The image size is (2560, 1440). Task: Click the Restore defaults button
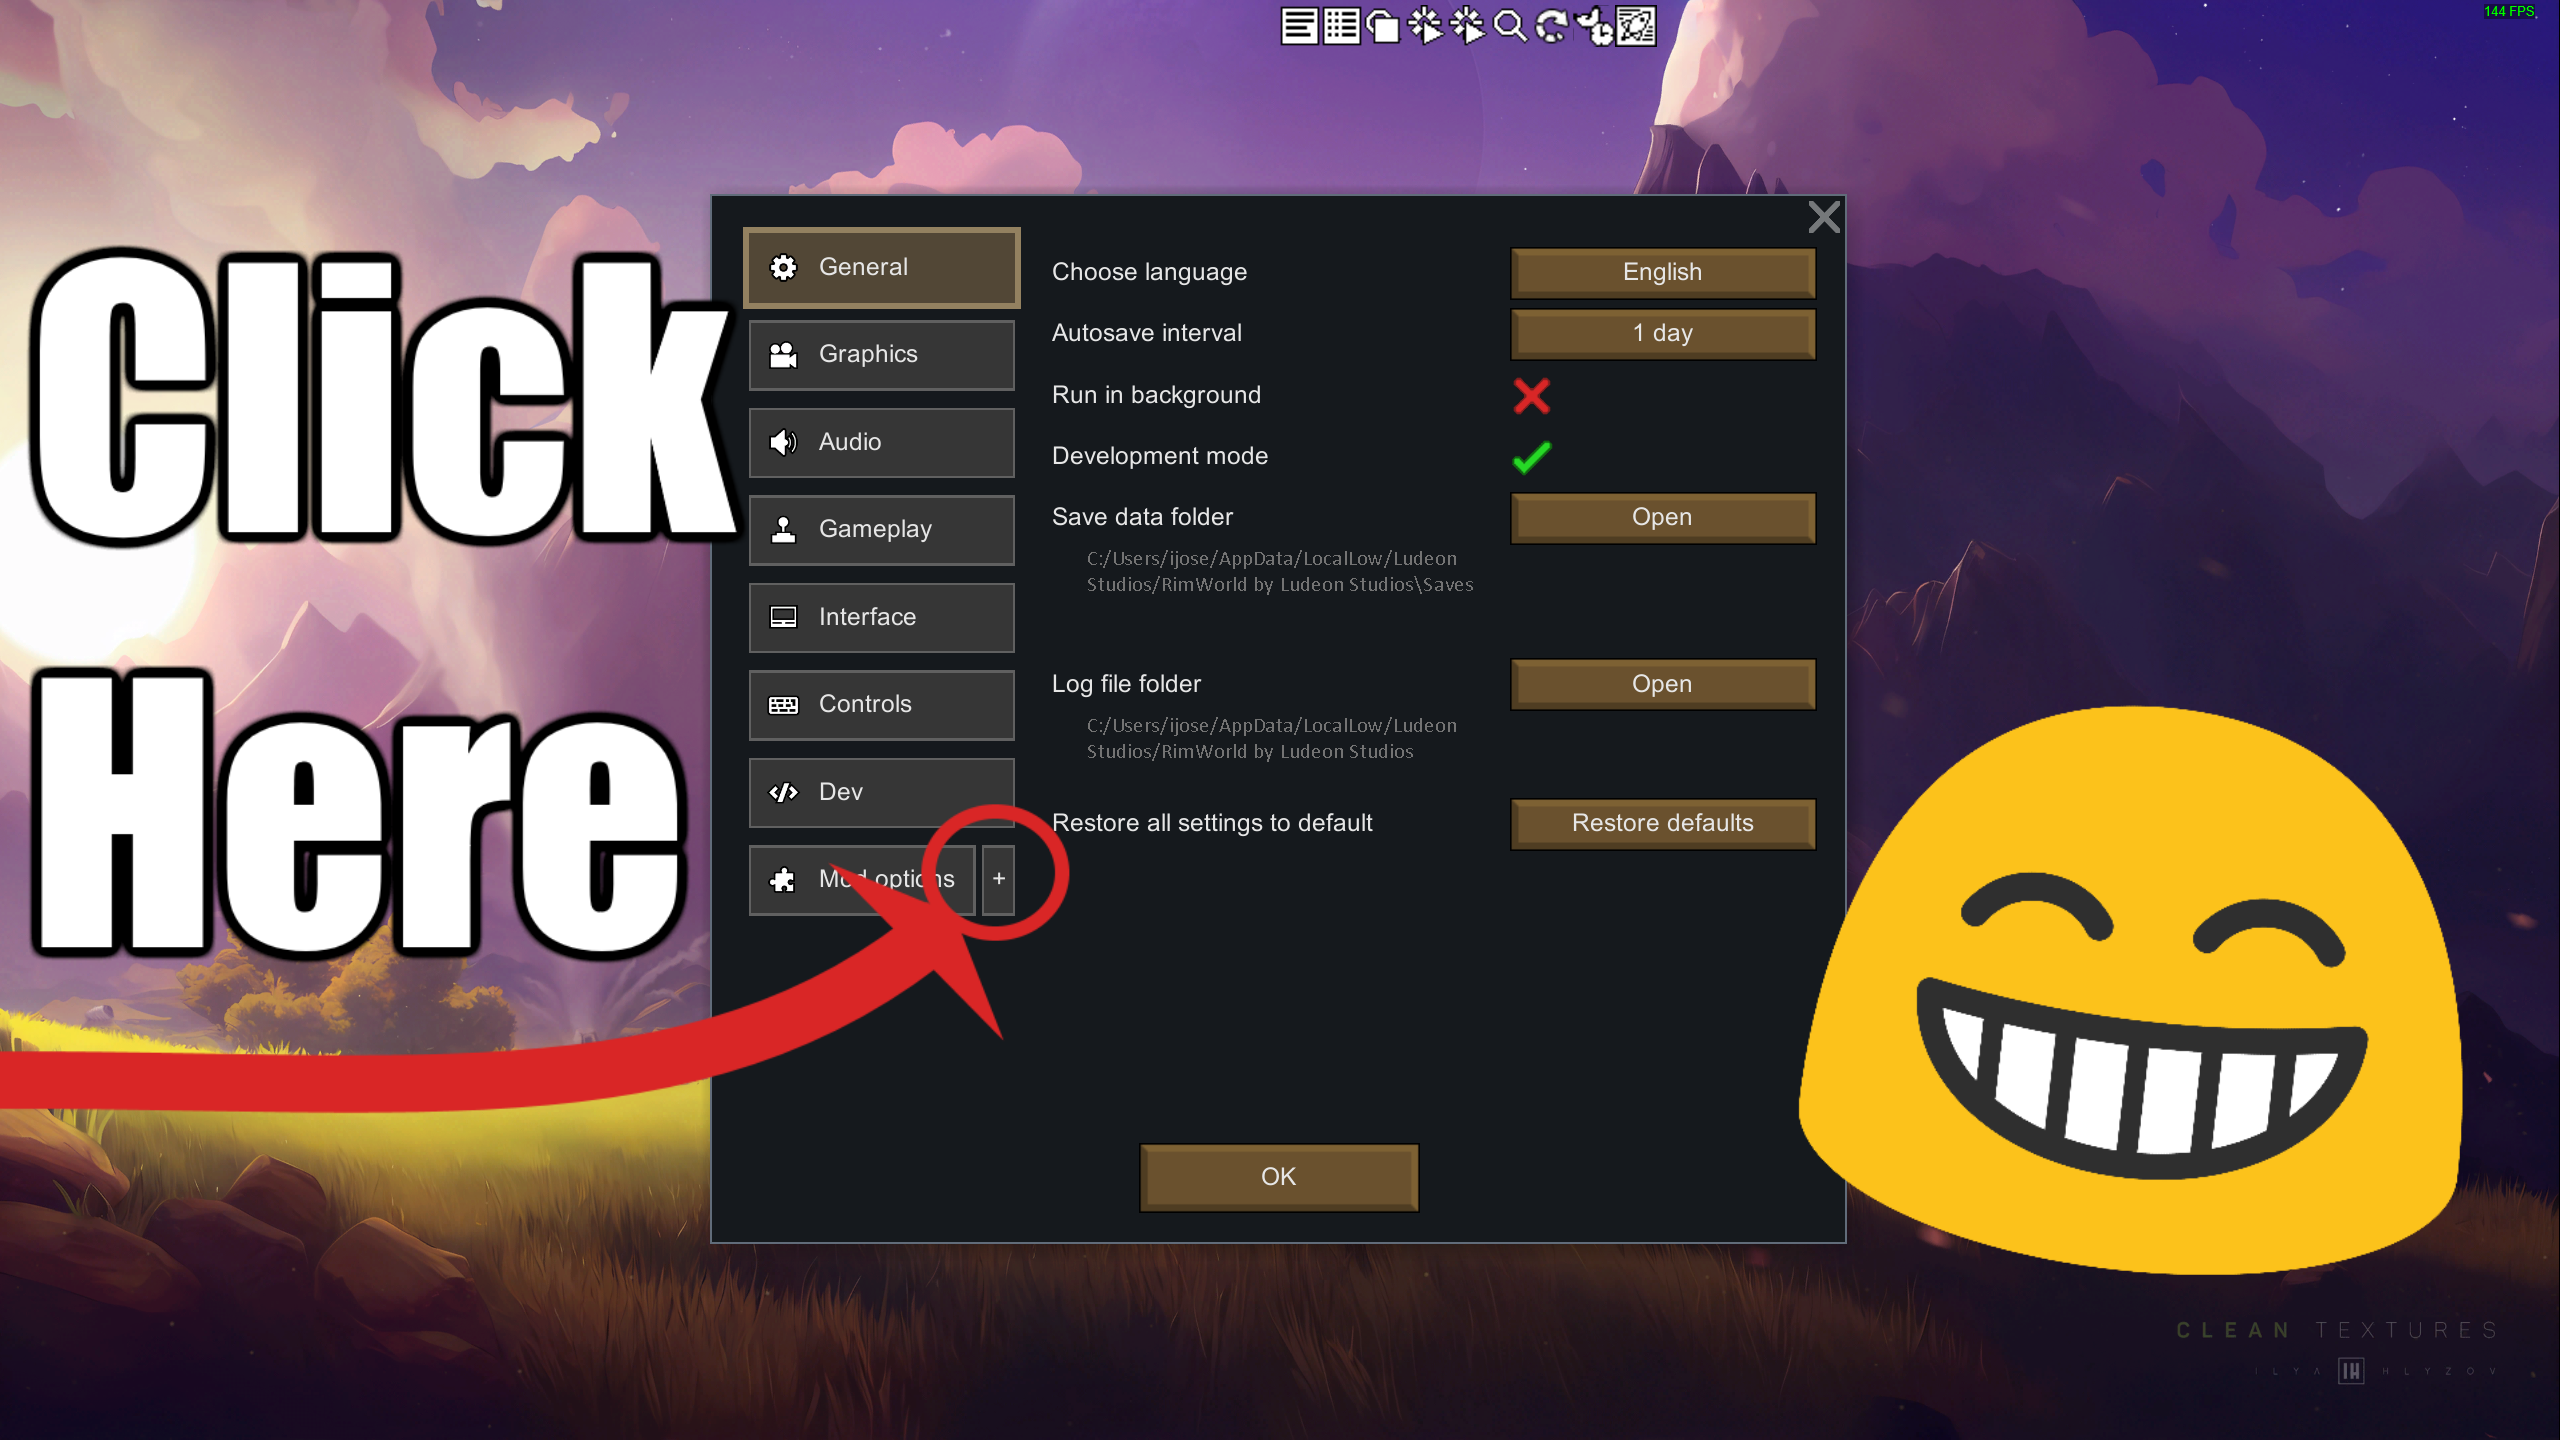tap(1662, 823)
